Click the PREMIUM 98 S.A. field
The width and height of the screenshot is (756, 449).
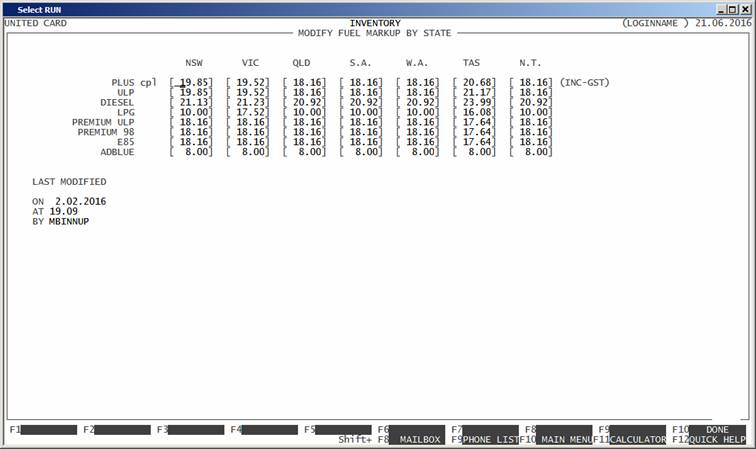tap(361, 132)
